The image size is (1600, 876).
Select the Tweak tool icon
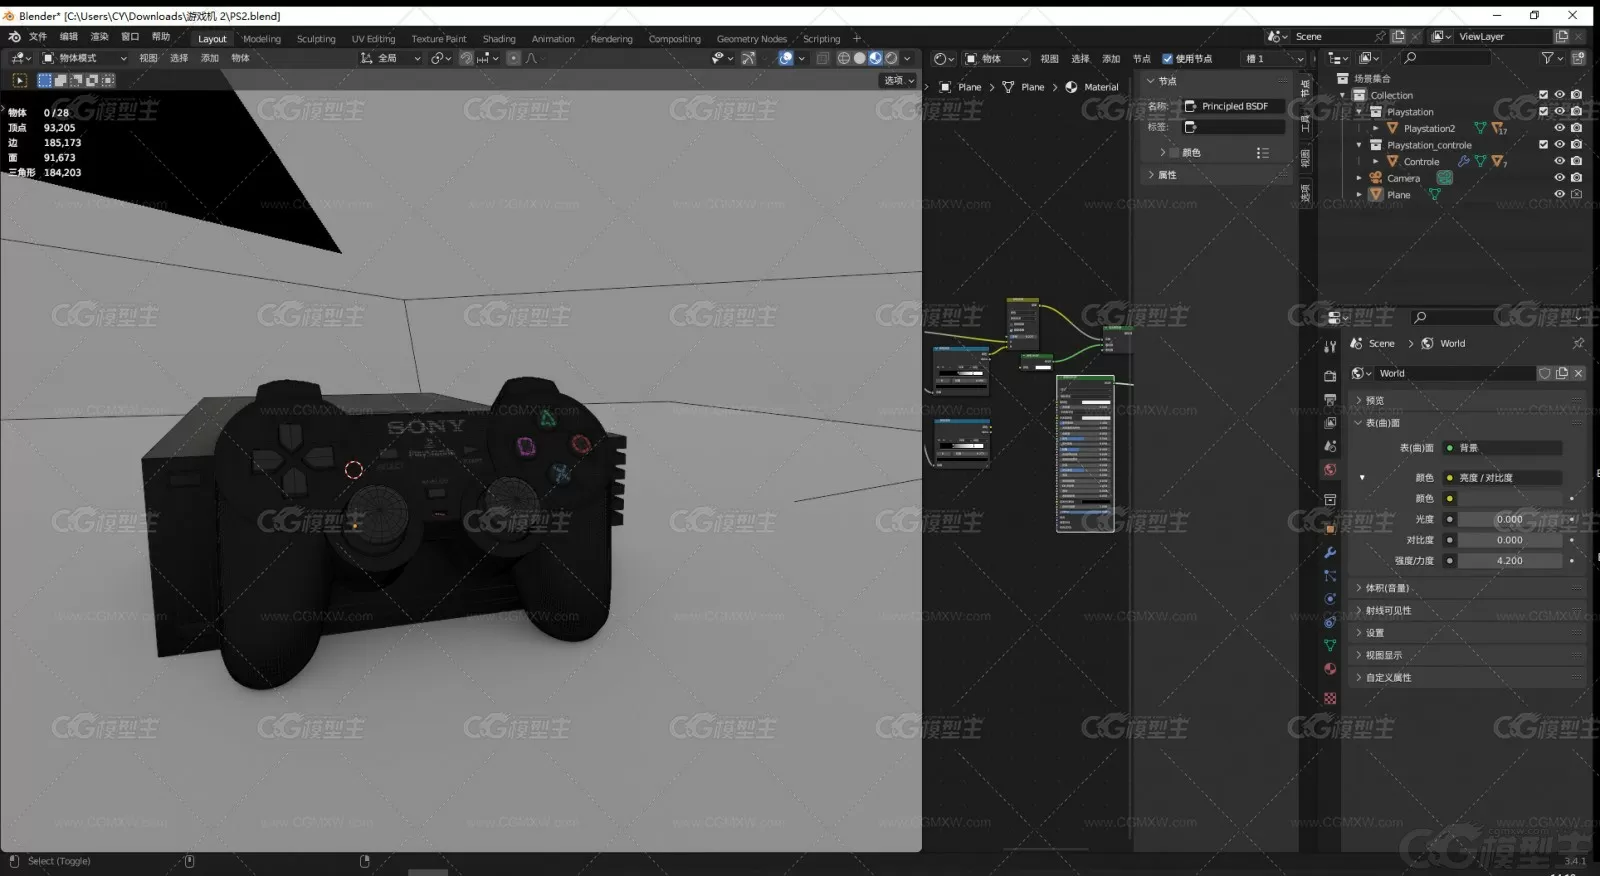(x=20, y=80)
